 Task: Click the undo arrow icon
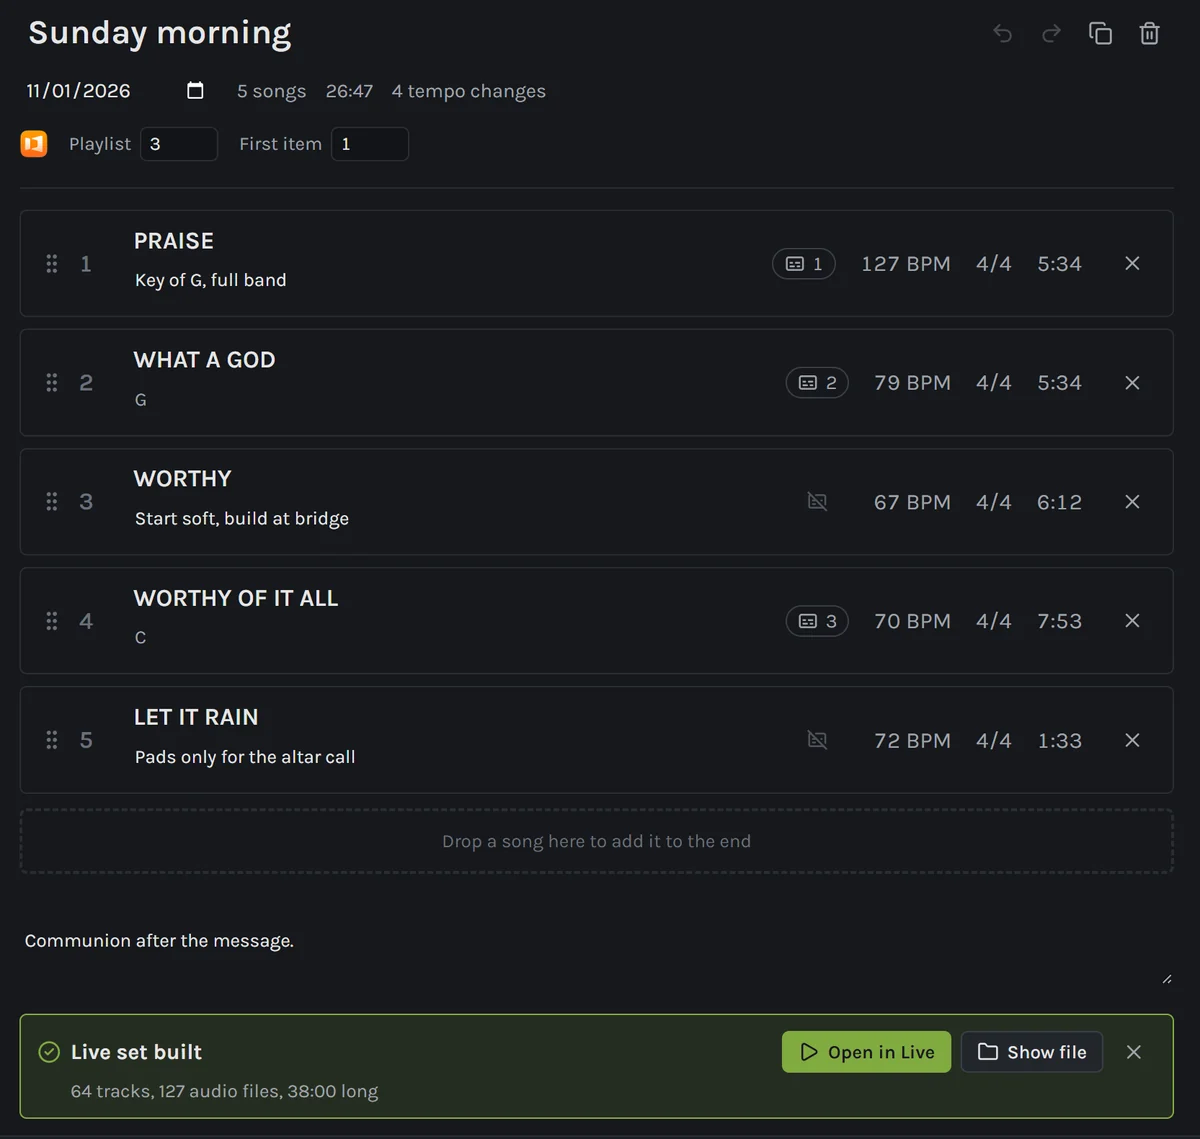tap(1002, 34)
